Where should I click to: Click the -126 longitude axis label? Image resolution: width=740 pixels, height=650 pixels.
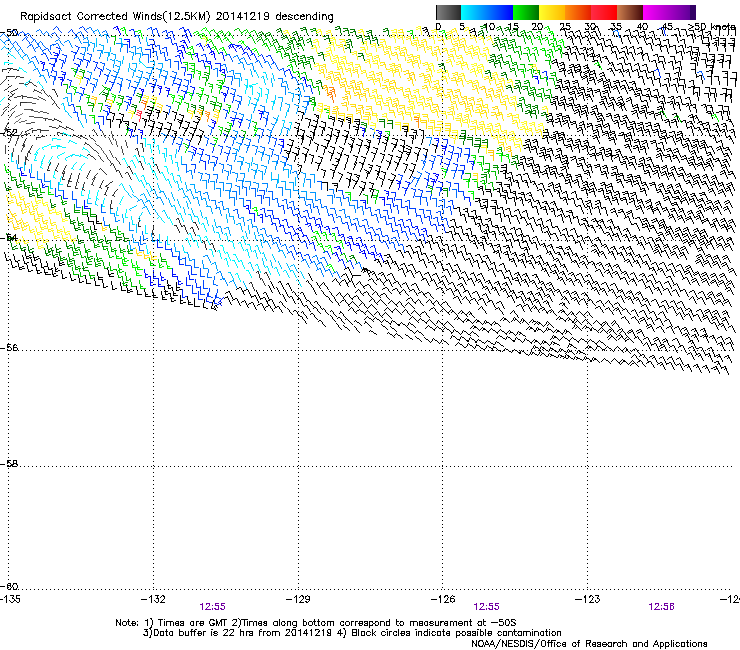click(x=443, y=599)
